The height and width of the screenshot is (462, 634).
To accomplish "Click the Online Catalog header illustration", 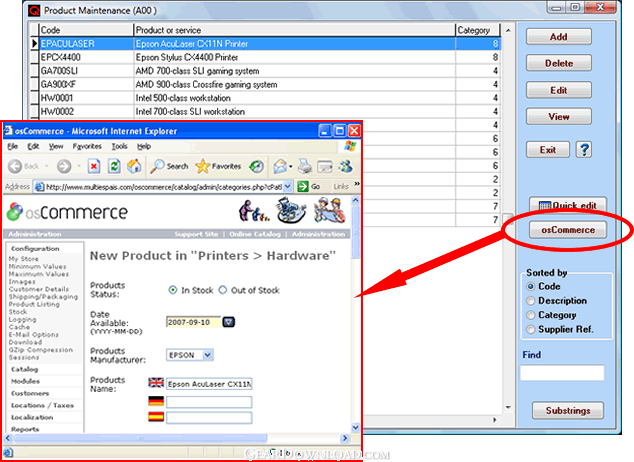I will point(291,210).
